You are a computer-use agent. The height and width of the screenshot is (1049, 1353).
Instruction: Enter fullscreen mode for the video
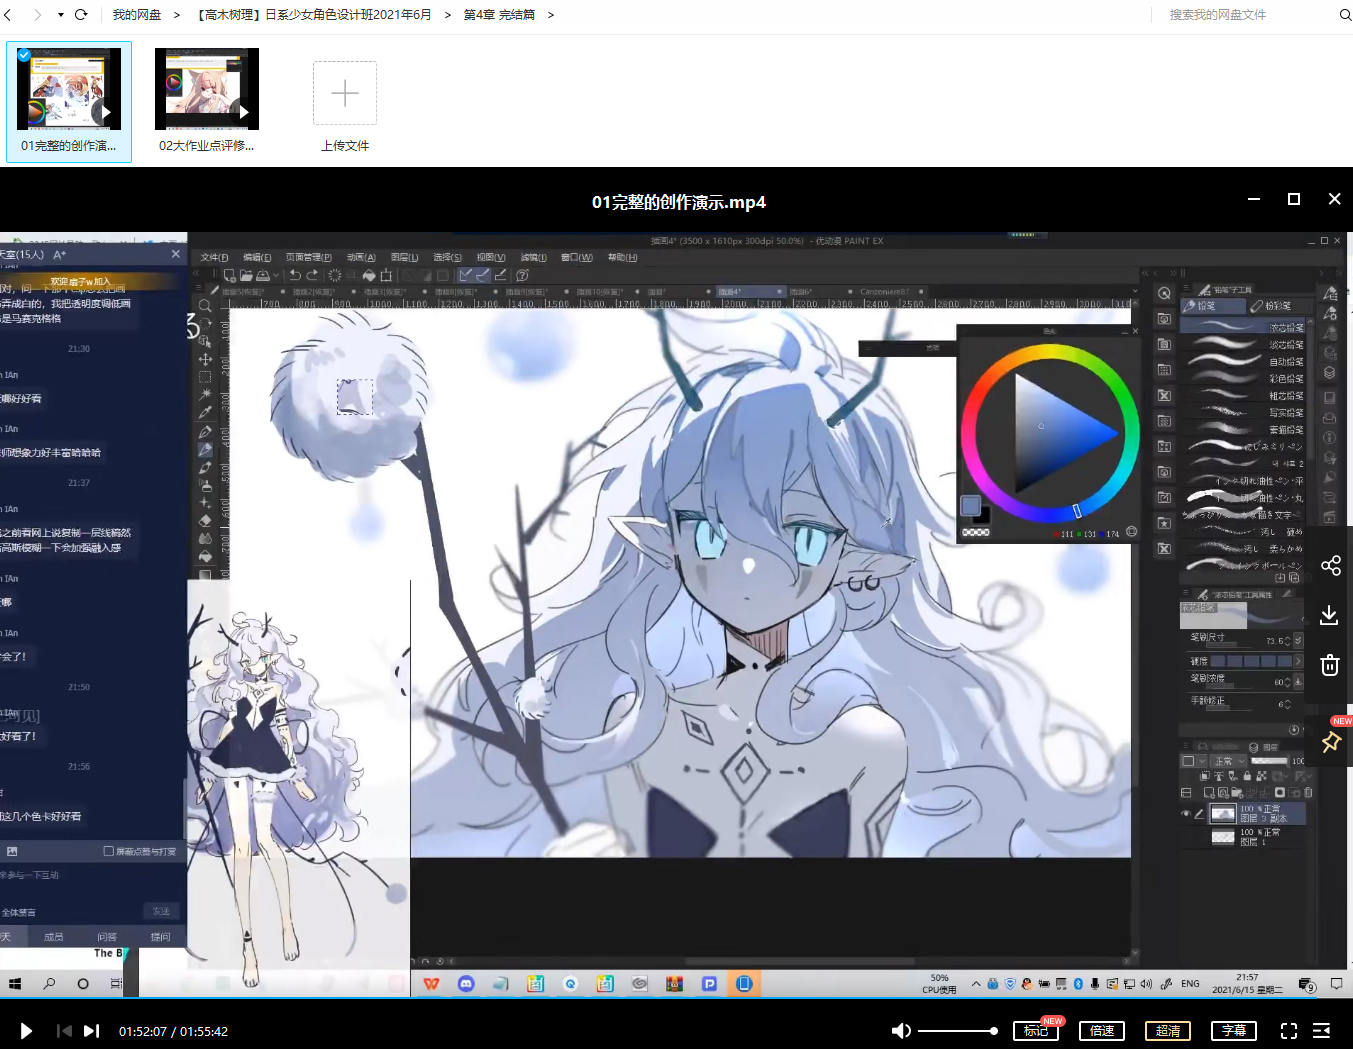point(1289,1031)
